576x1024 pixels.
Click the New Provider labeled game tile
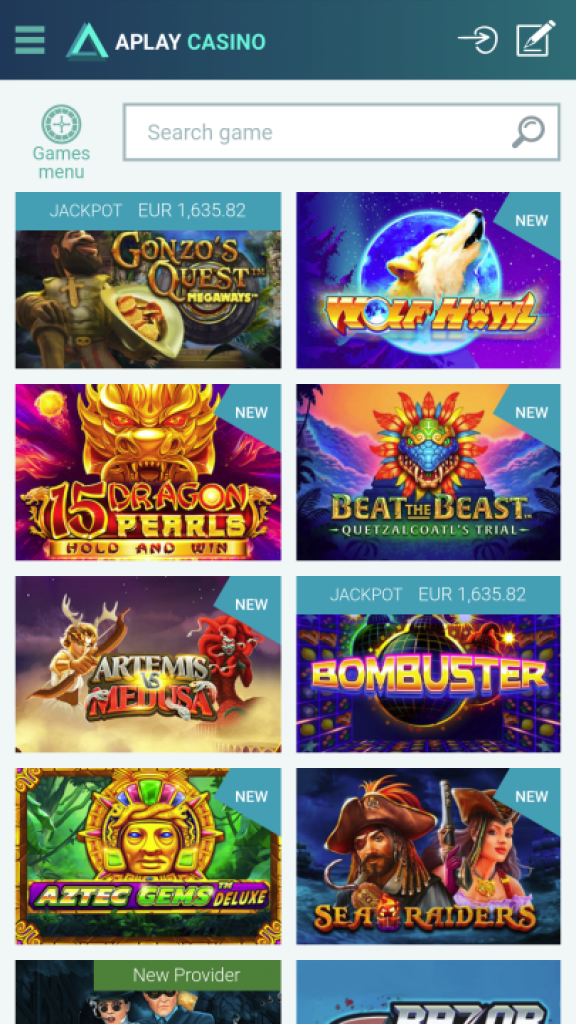pyautogui.click(x=148, y=992)
